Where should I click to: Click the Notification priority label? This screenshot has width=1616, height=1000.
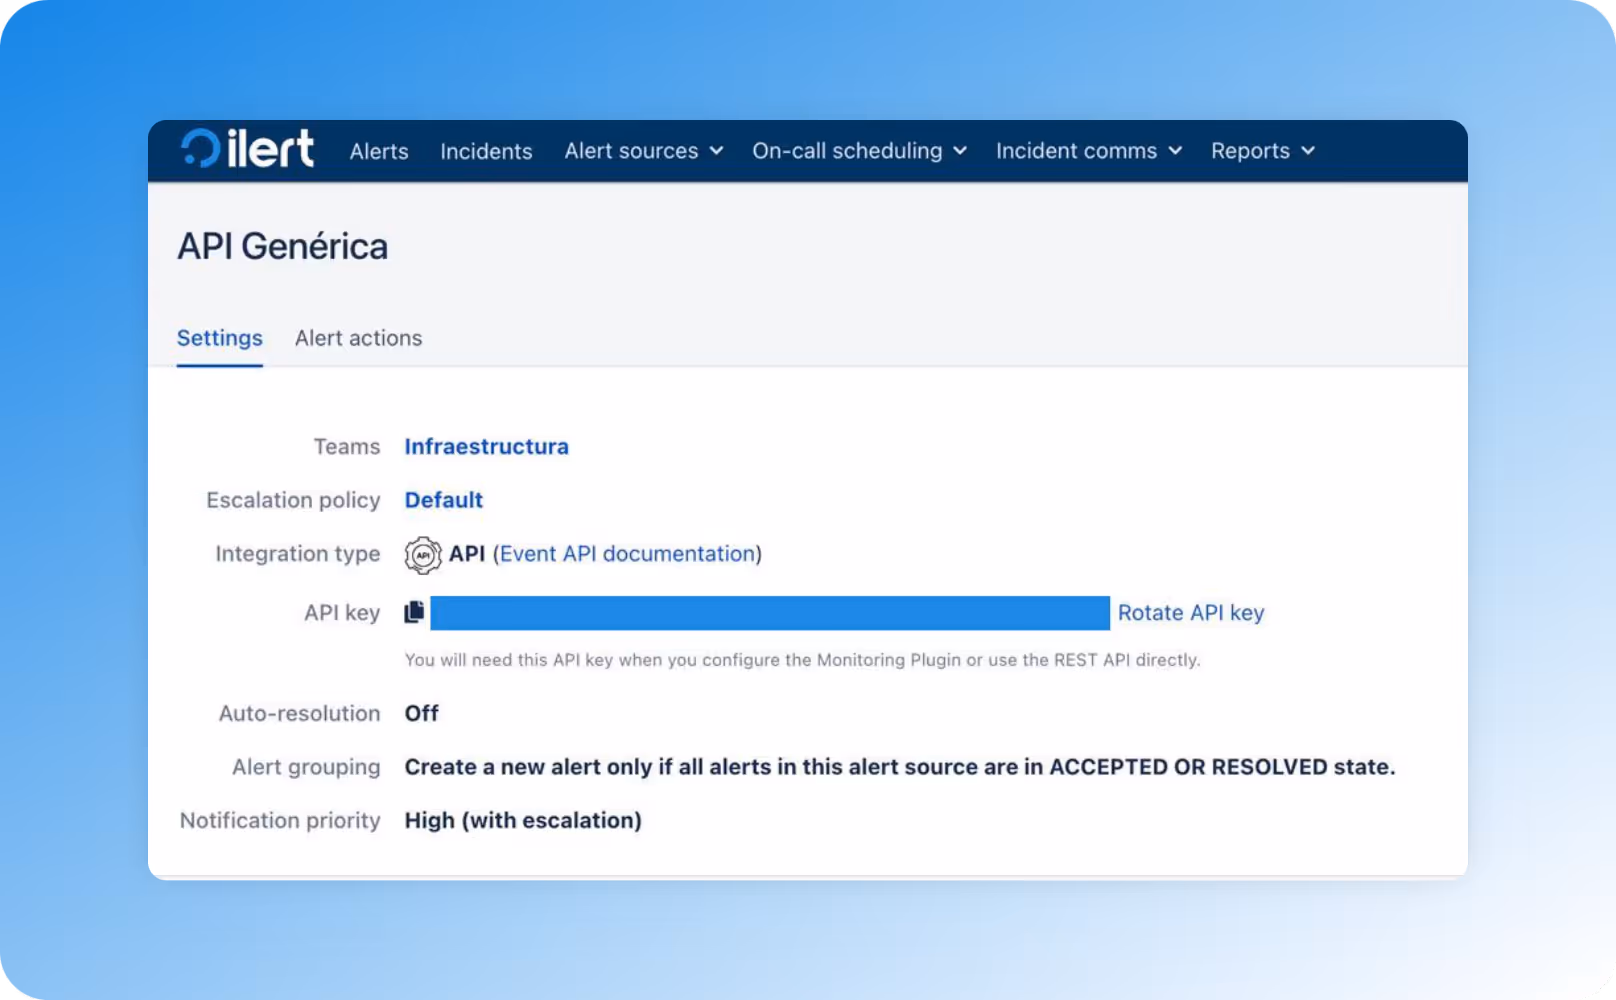280,820
